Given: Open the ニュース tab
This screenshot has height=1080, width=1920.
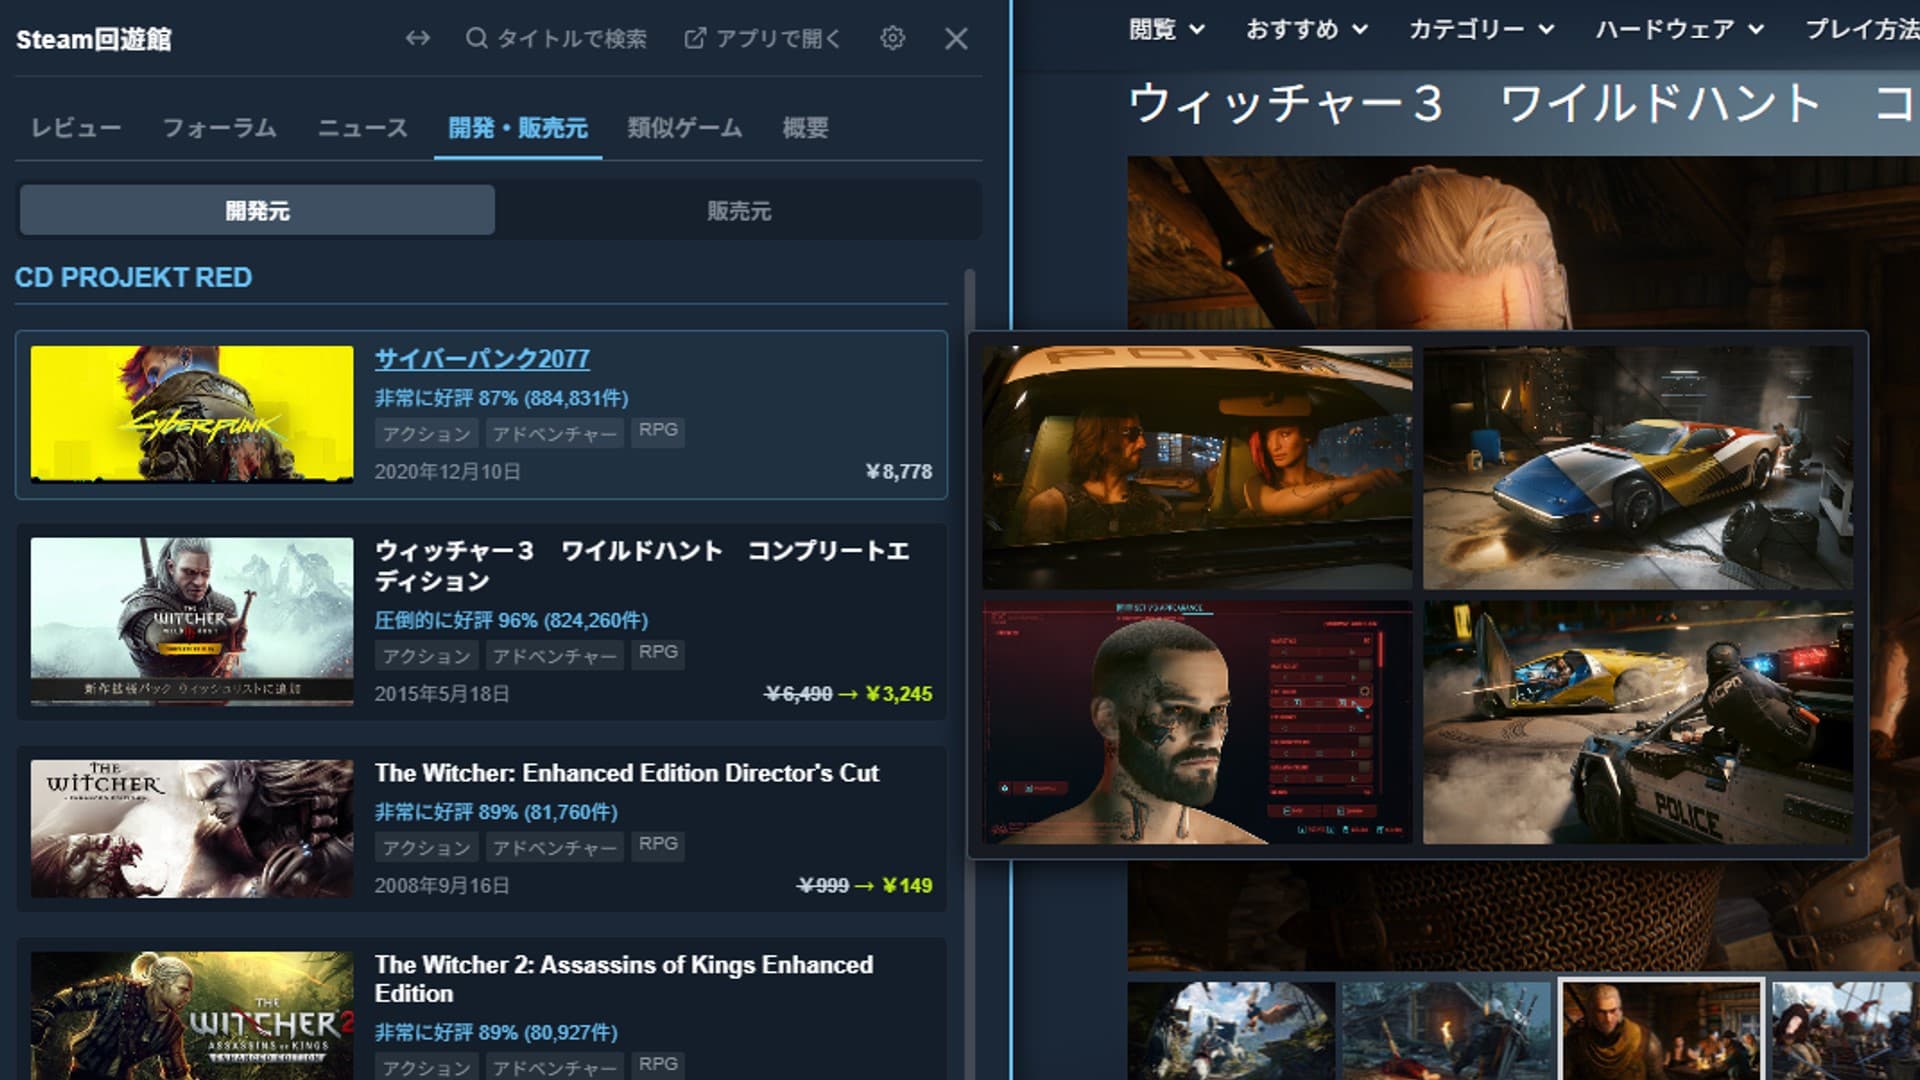Looking at the screenshot, I should 363,128.
